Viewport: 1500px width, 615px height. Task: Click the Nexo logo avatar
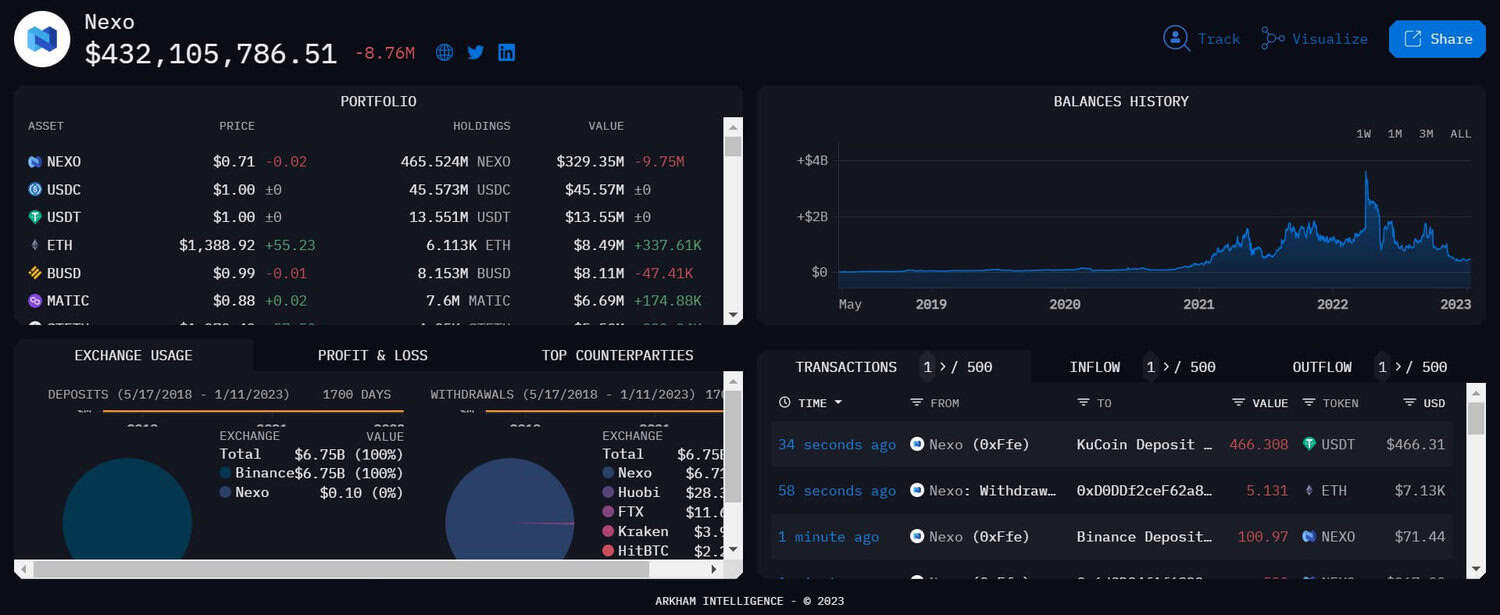point(42,39)
